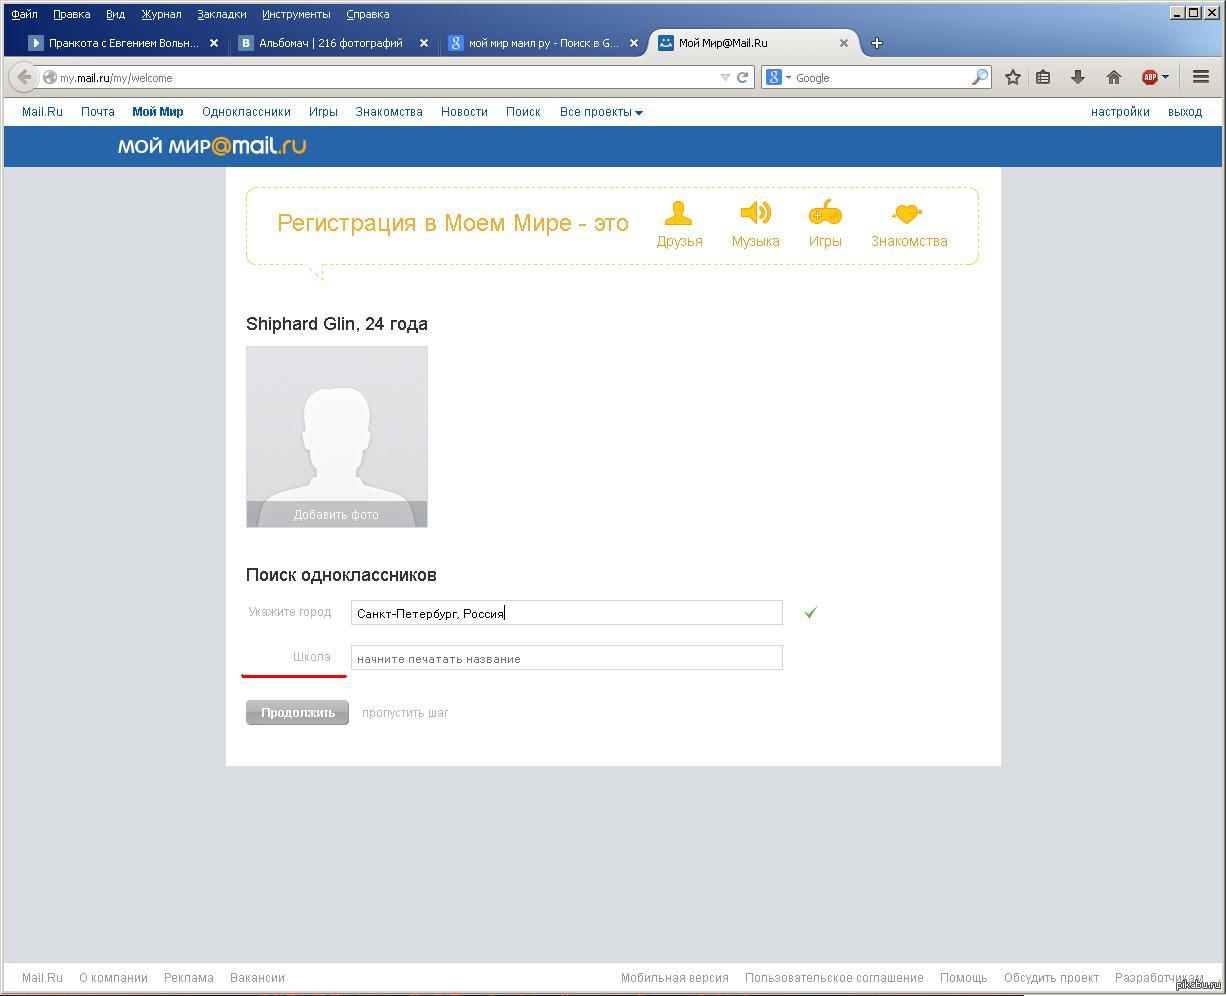This screenshot has width=1226, height=996.
Task: Open the Google search engine dropdown
Action: [x=778, y=77]
